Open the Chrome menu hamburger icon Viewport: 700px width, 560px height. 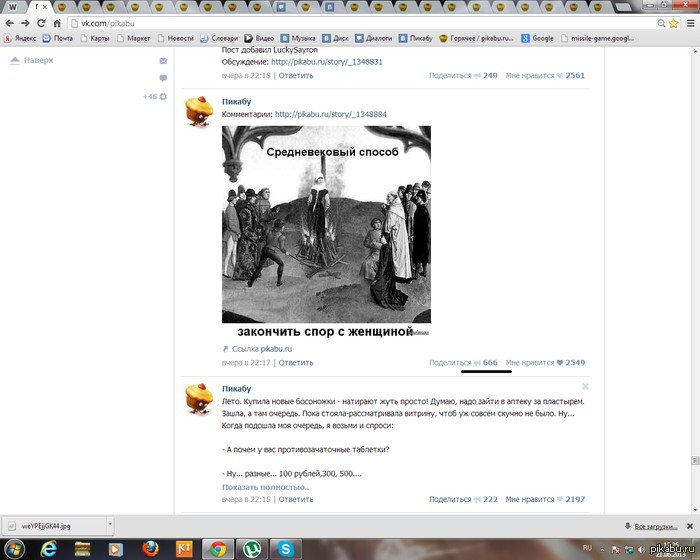pyautogui.click(x=690, y=23)
